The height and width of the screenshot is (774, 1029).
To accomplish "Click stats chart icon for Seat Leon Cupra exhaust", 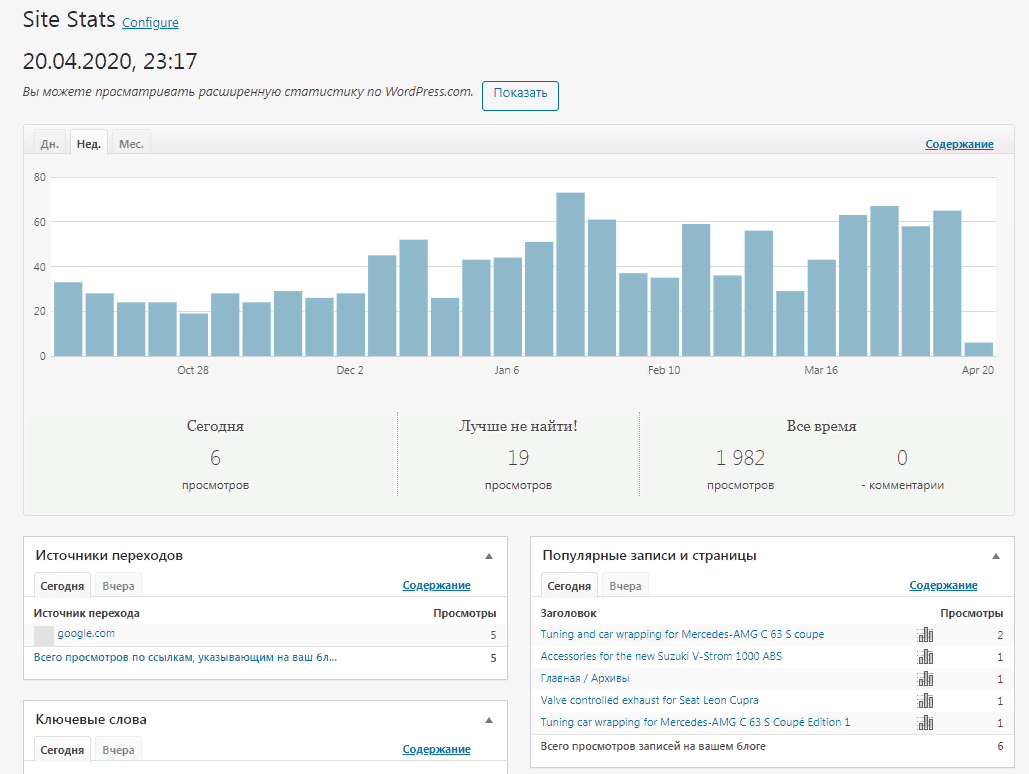I will 925,701.
